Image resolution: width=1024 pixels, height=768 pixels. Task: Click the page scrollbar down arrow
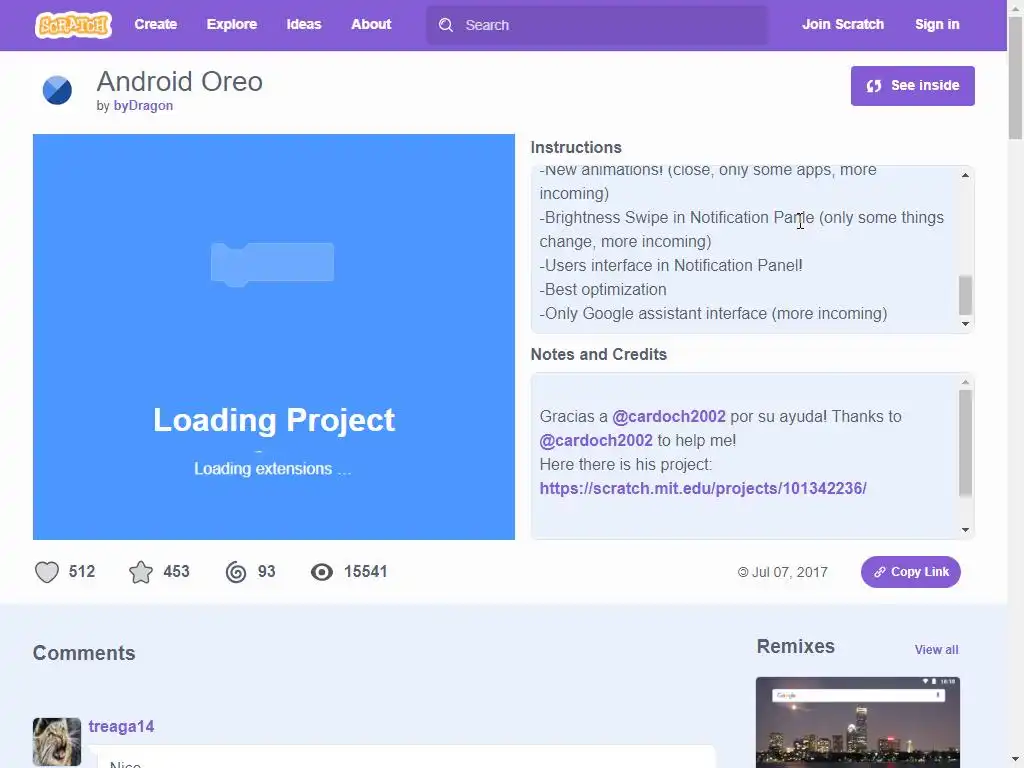(x=1015, y=760)
